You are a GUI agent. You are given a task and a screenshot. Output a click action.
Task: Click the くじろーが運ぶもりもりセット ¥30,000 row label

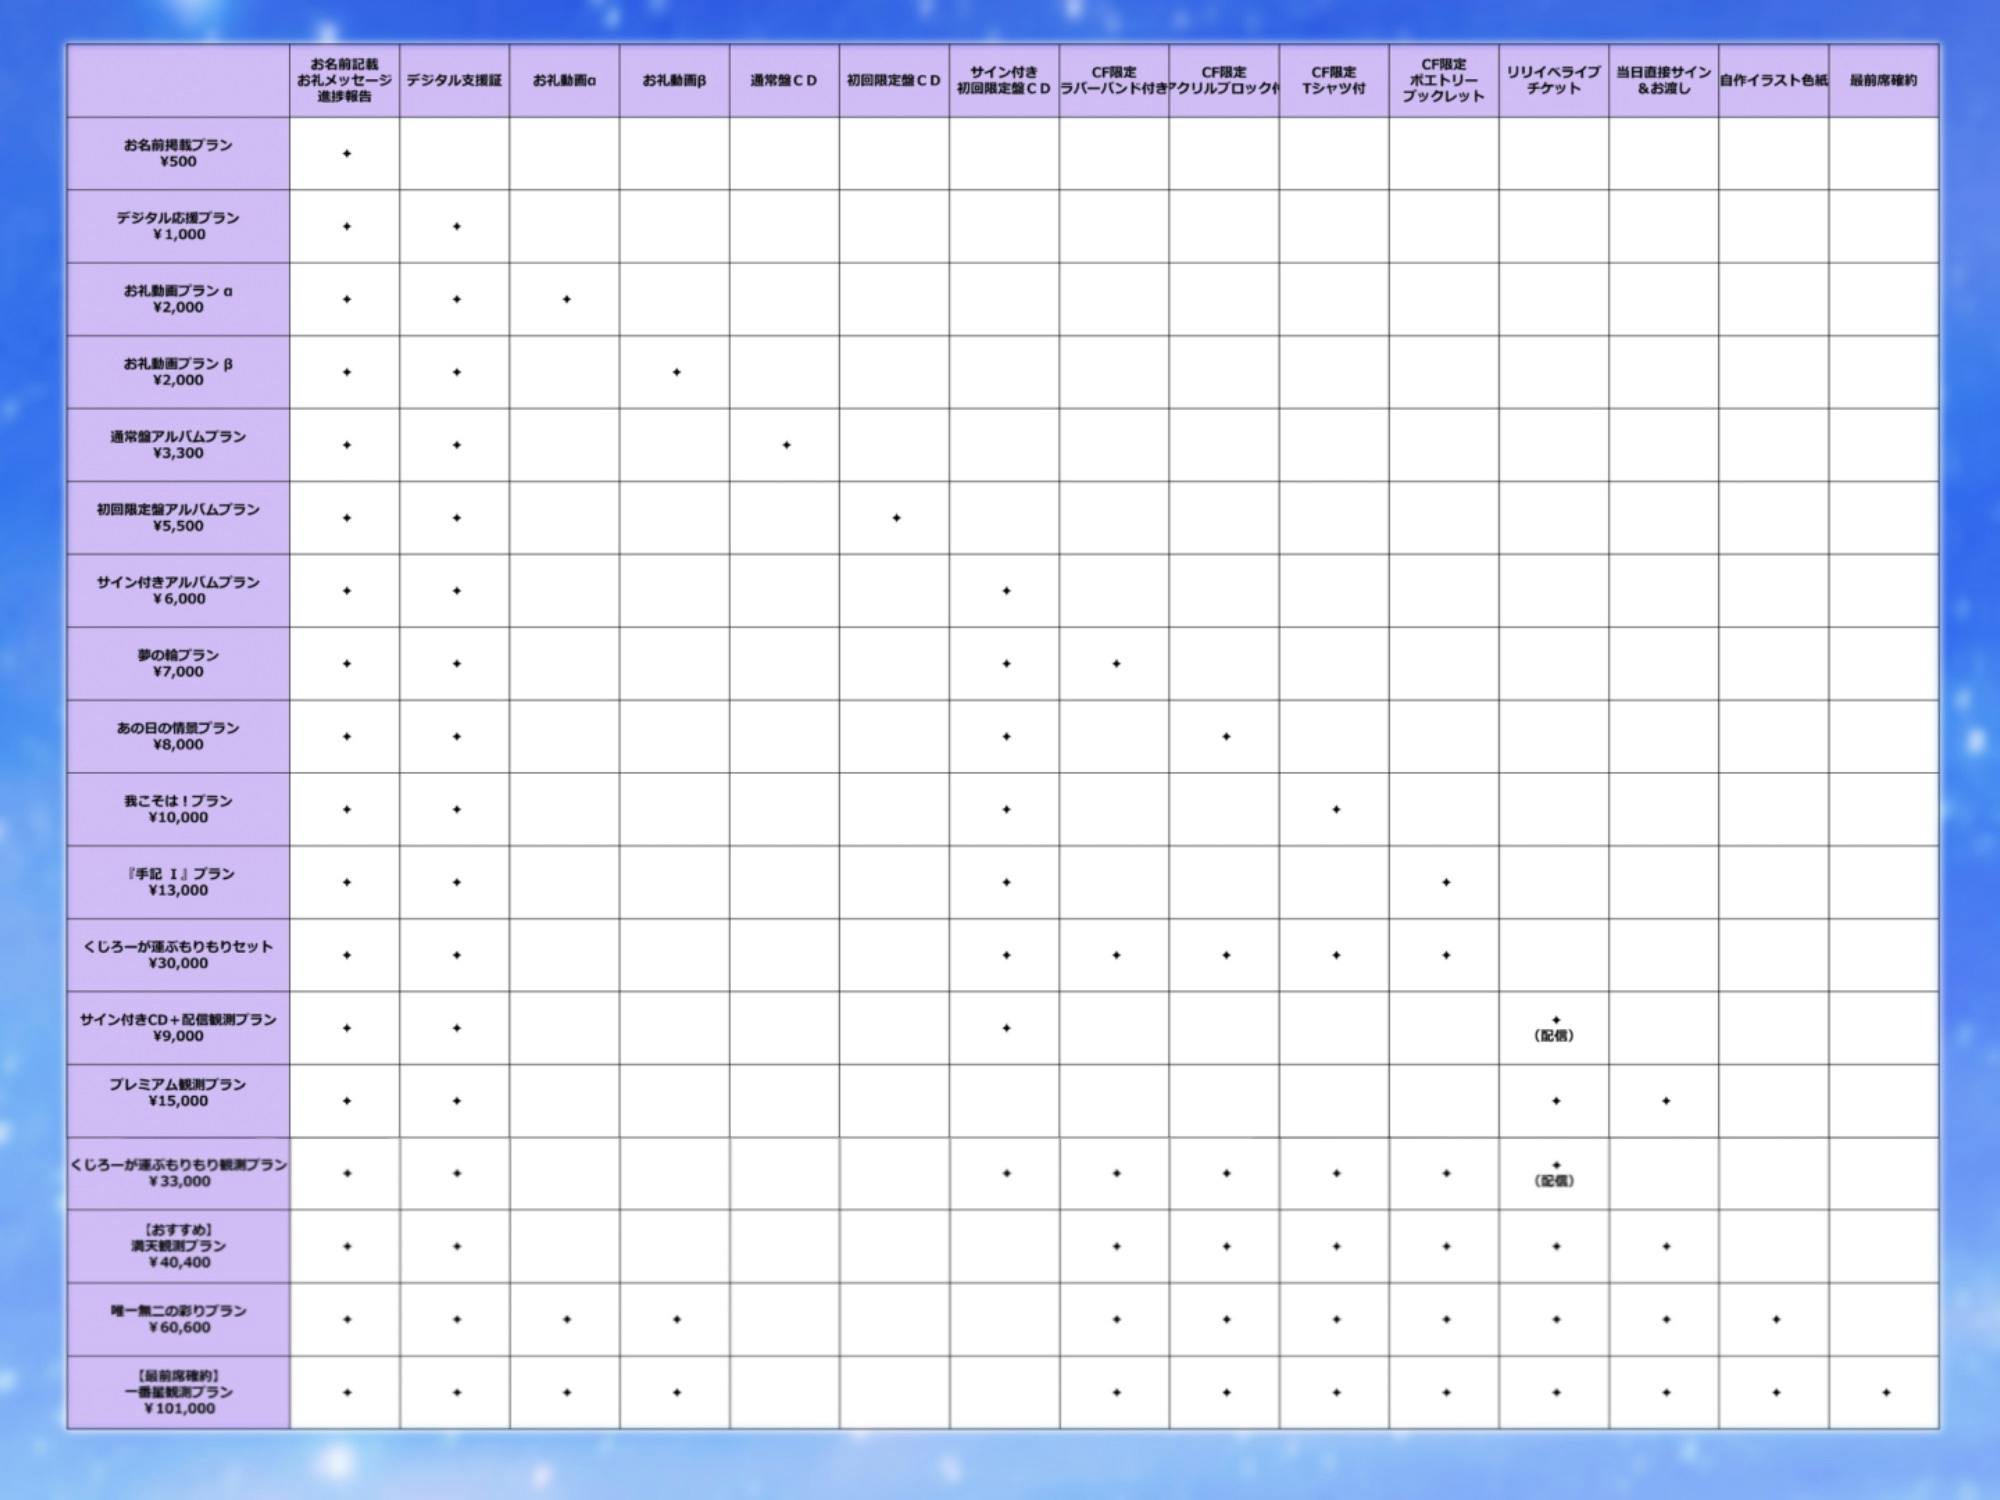click(178, 955)
